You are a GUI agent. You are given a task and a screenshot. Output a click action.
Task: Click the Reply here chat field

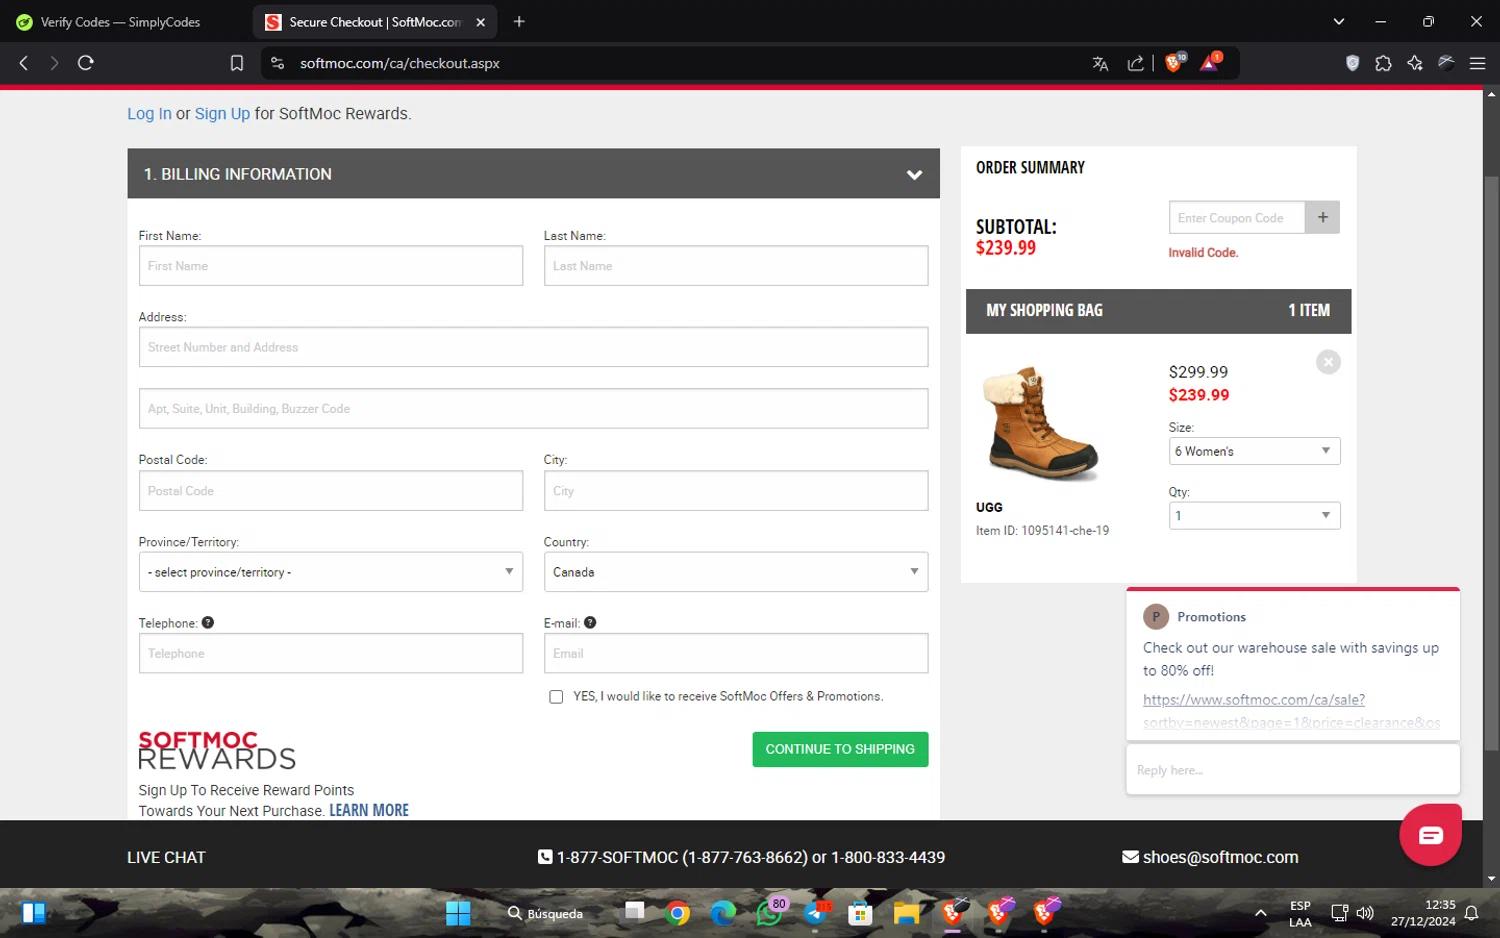point(1292,770)
